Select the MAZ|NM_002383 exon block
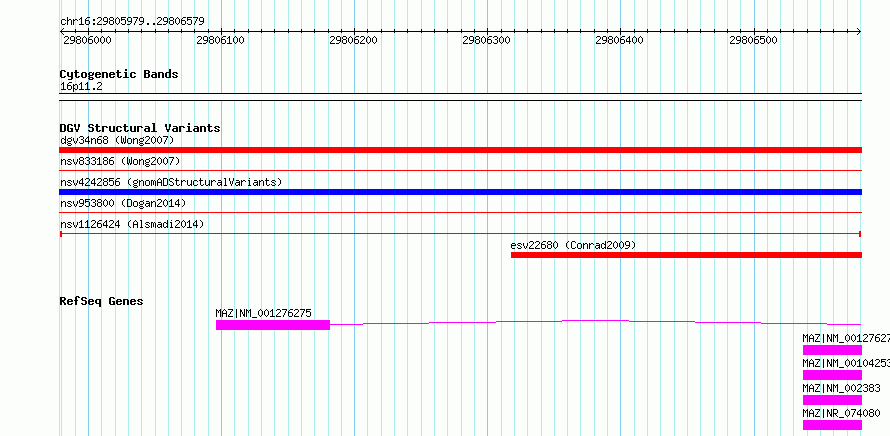Screen dimensions: 890x436 [832, 400]
